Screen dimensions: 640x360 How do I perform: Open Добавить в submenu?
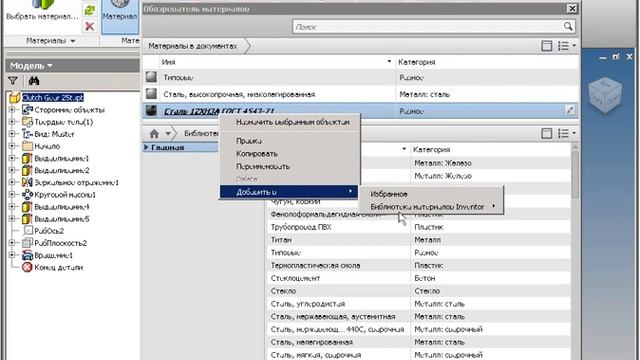coord(289,192)
